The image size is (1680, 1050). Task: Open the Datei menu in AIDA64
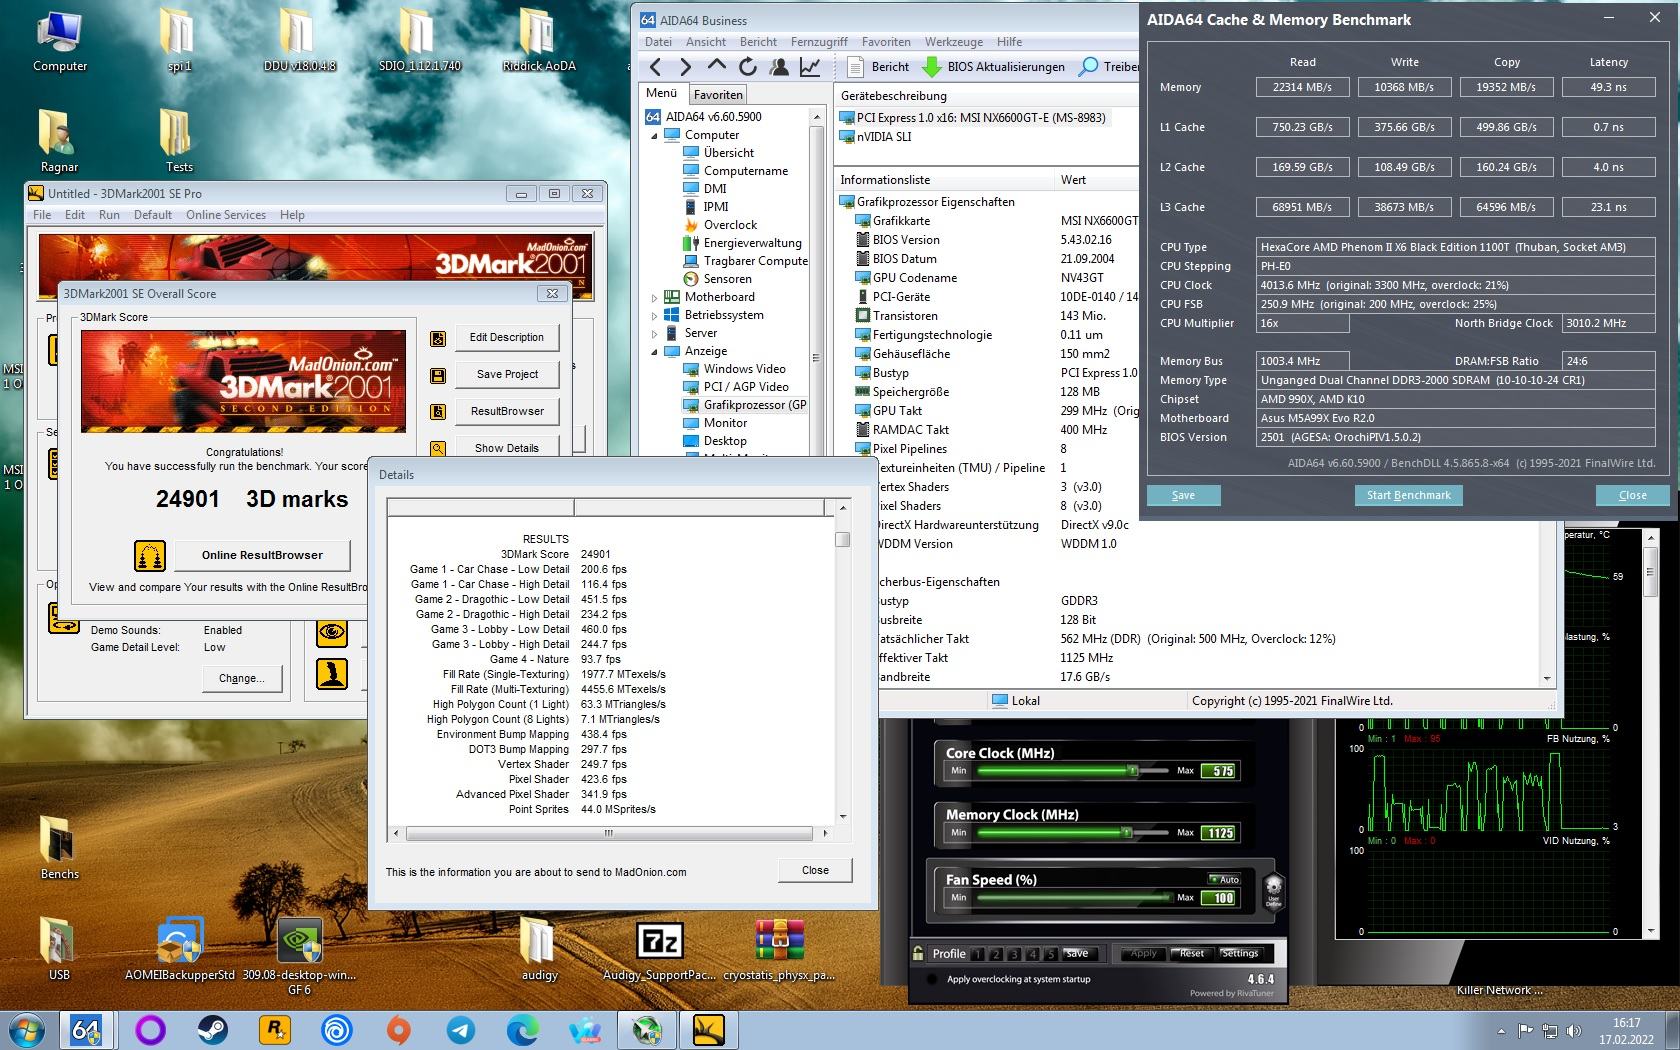[658, 42]
